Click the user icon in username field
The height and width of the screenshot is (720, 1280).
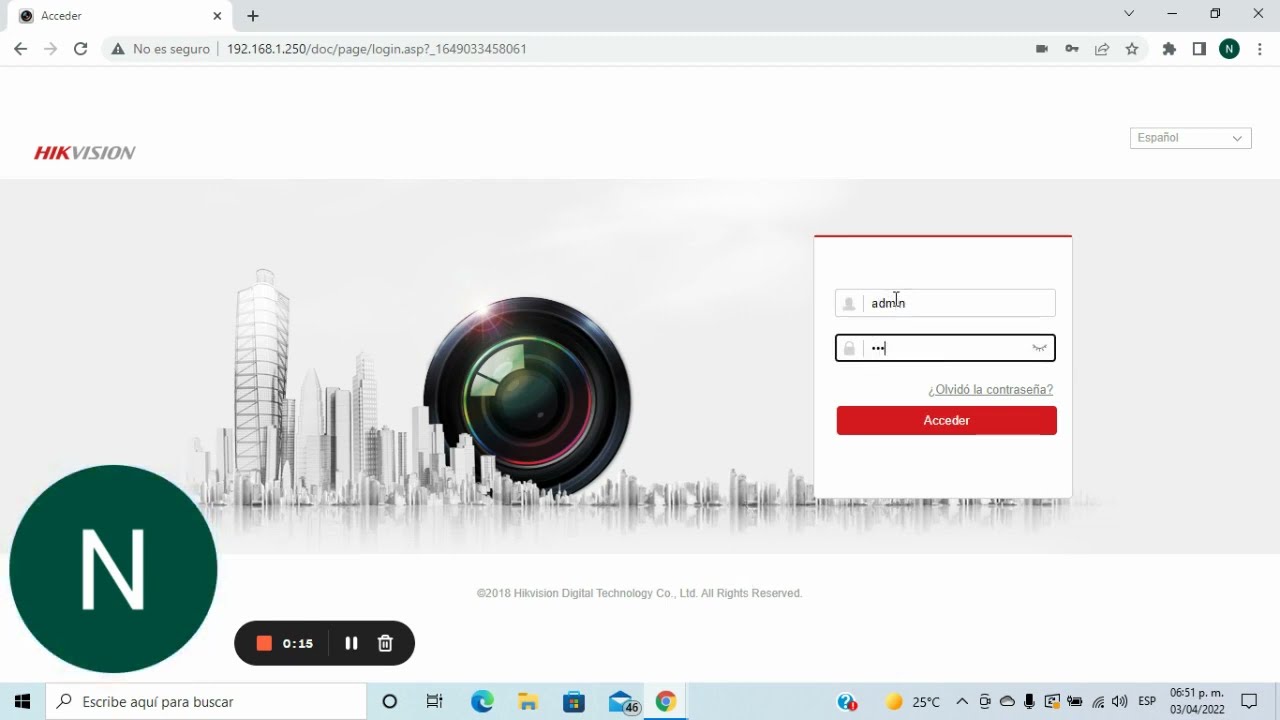pyautogui.click(x=849, y=303)
